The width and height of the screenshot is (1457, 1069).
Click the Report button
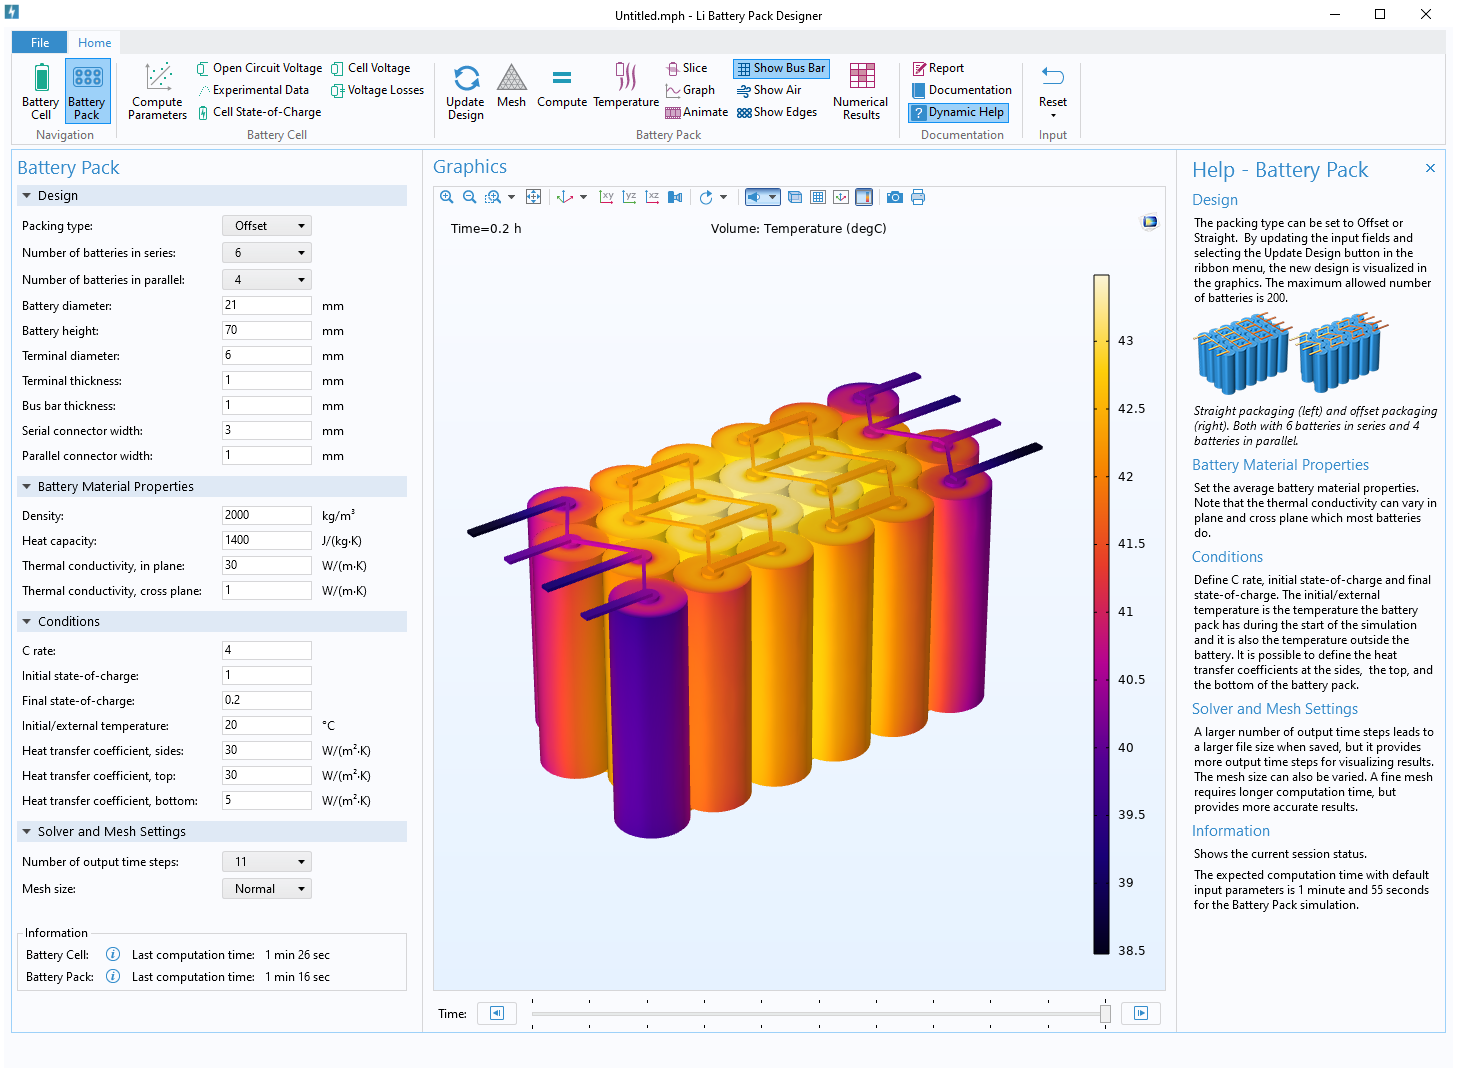coord(938,68)
